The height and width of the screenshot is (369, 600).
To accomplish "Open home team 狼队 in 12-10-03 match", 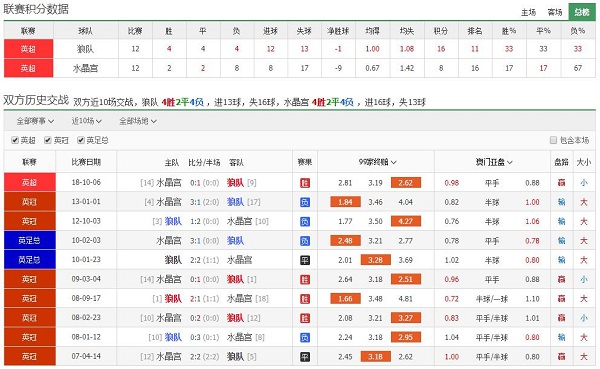I will (x=173, y=221).
